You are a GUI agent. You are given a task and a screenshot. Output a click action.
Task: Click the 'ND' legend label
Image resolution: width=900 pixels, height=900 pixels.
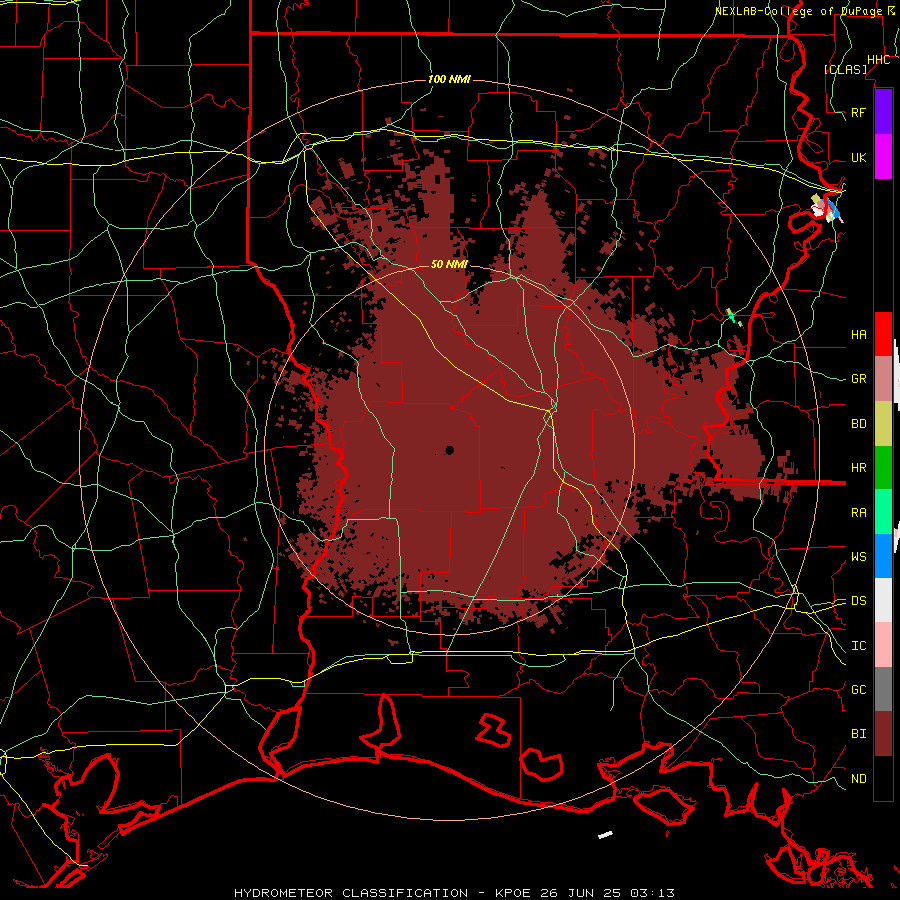[858, 779]
